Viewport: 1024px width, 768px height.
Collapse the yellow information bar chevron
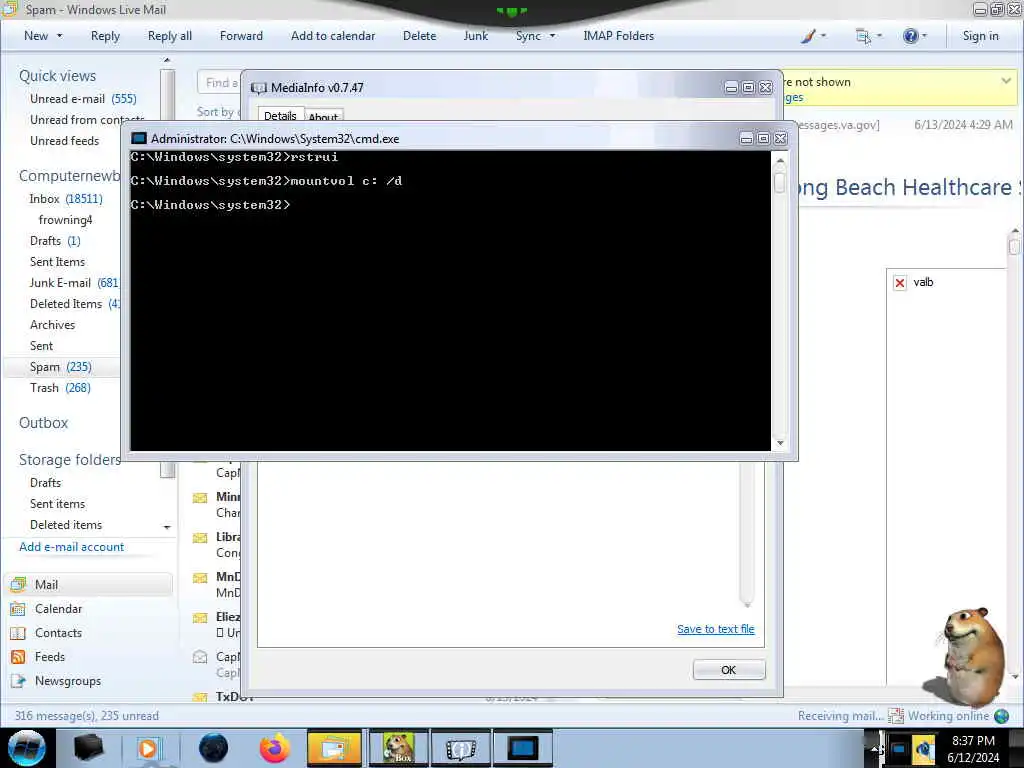pos(1006,81)
